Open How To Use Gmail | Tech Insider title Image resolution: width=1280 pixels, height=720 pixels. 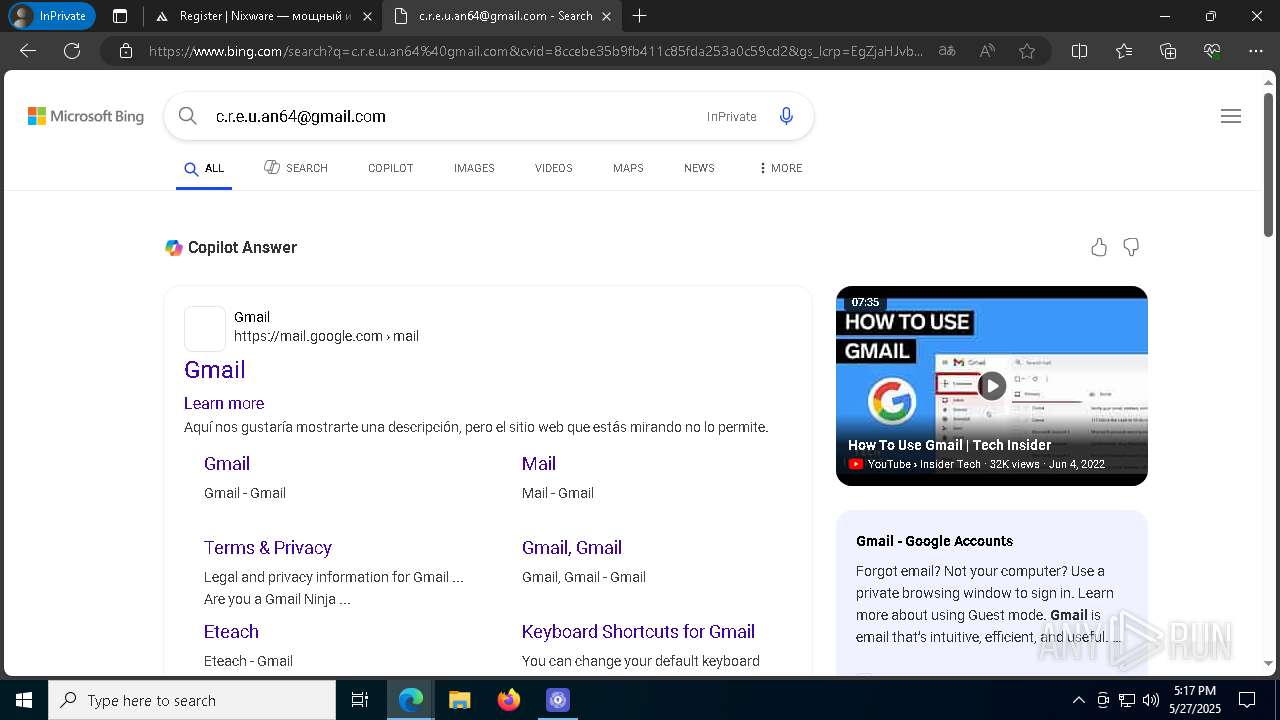pos(949,445)
